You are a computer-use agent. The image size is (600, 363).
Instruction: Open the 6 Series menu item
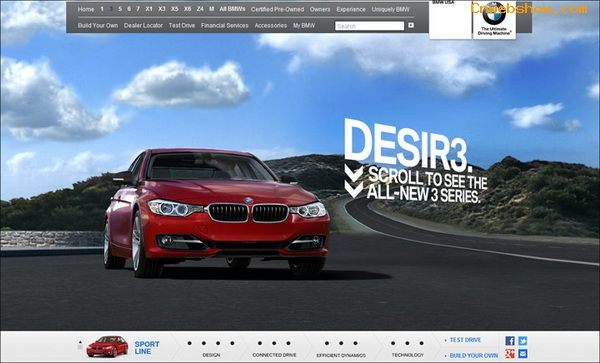129,9
